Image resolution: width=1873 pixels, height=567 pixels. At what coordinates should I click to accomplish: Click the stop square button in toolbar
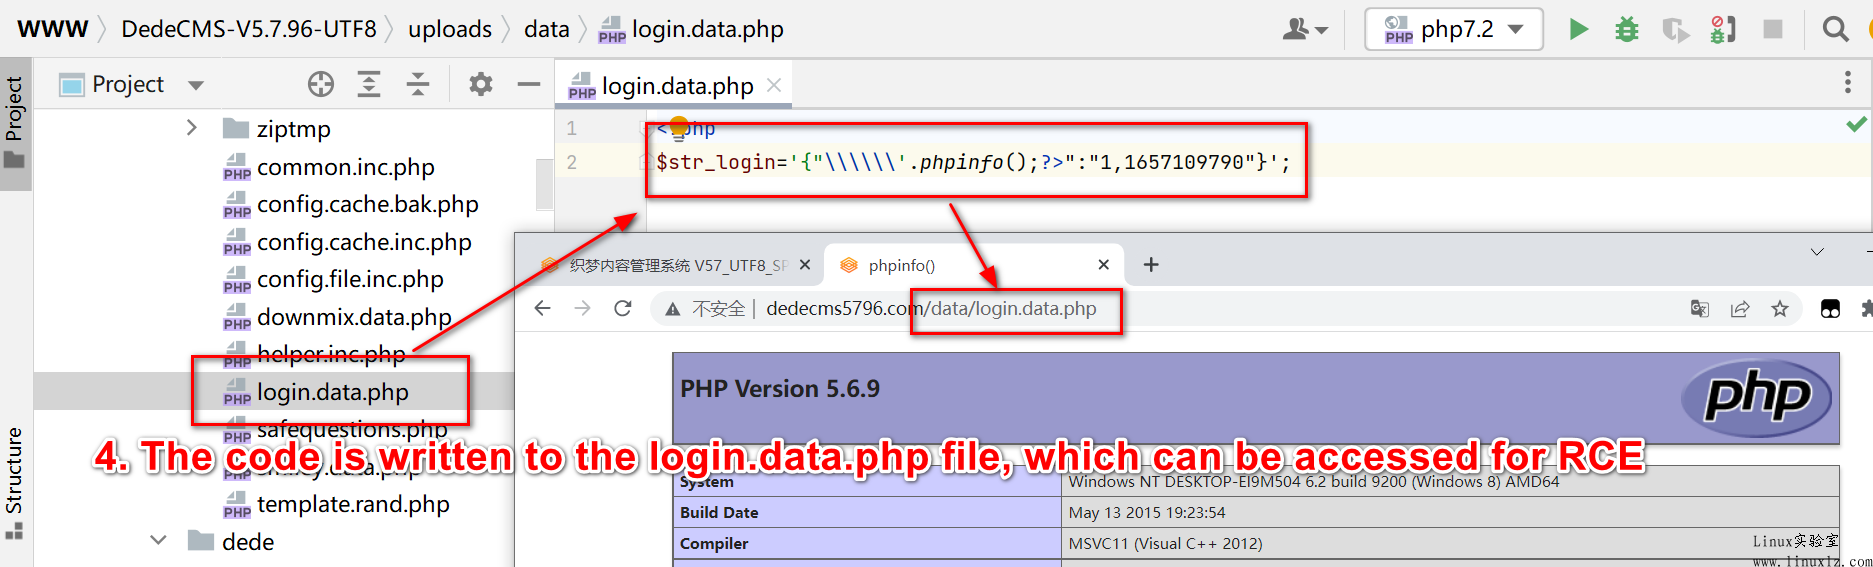pyautogui.click(x=1773, y=29)
